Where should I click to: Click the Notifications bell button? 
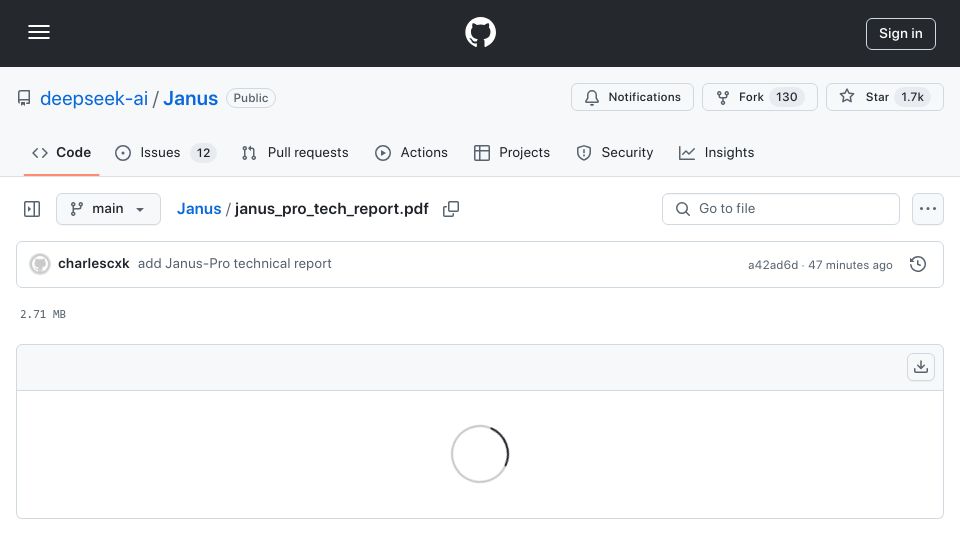tap(632, 97)
